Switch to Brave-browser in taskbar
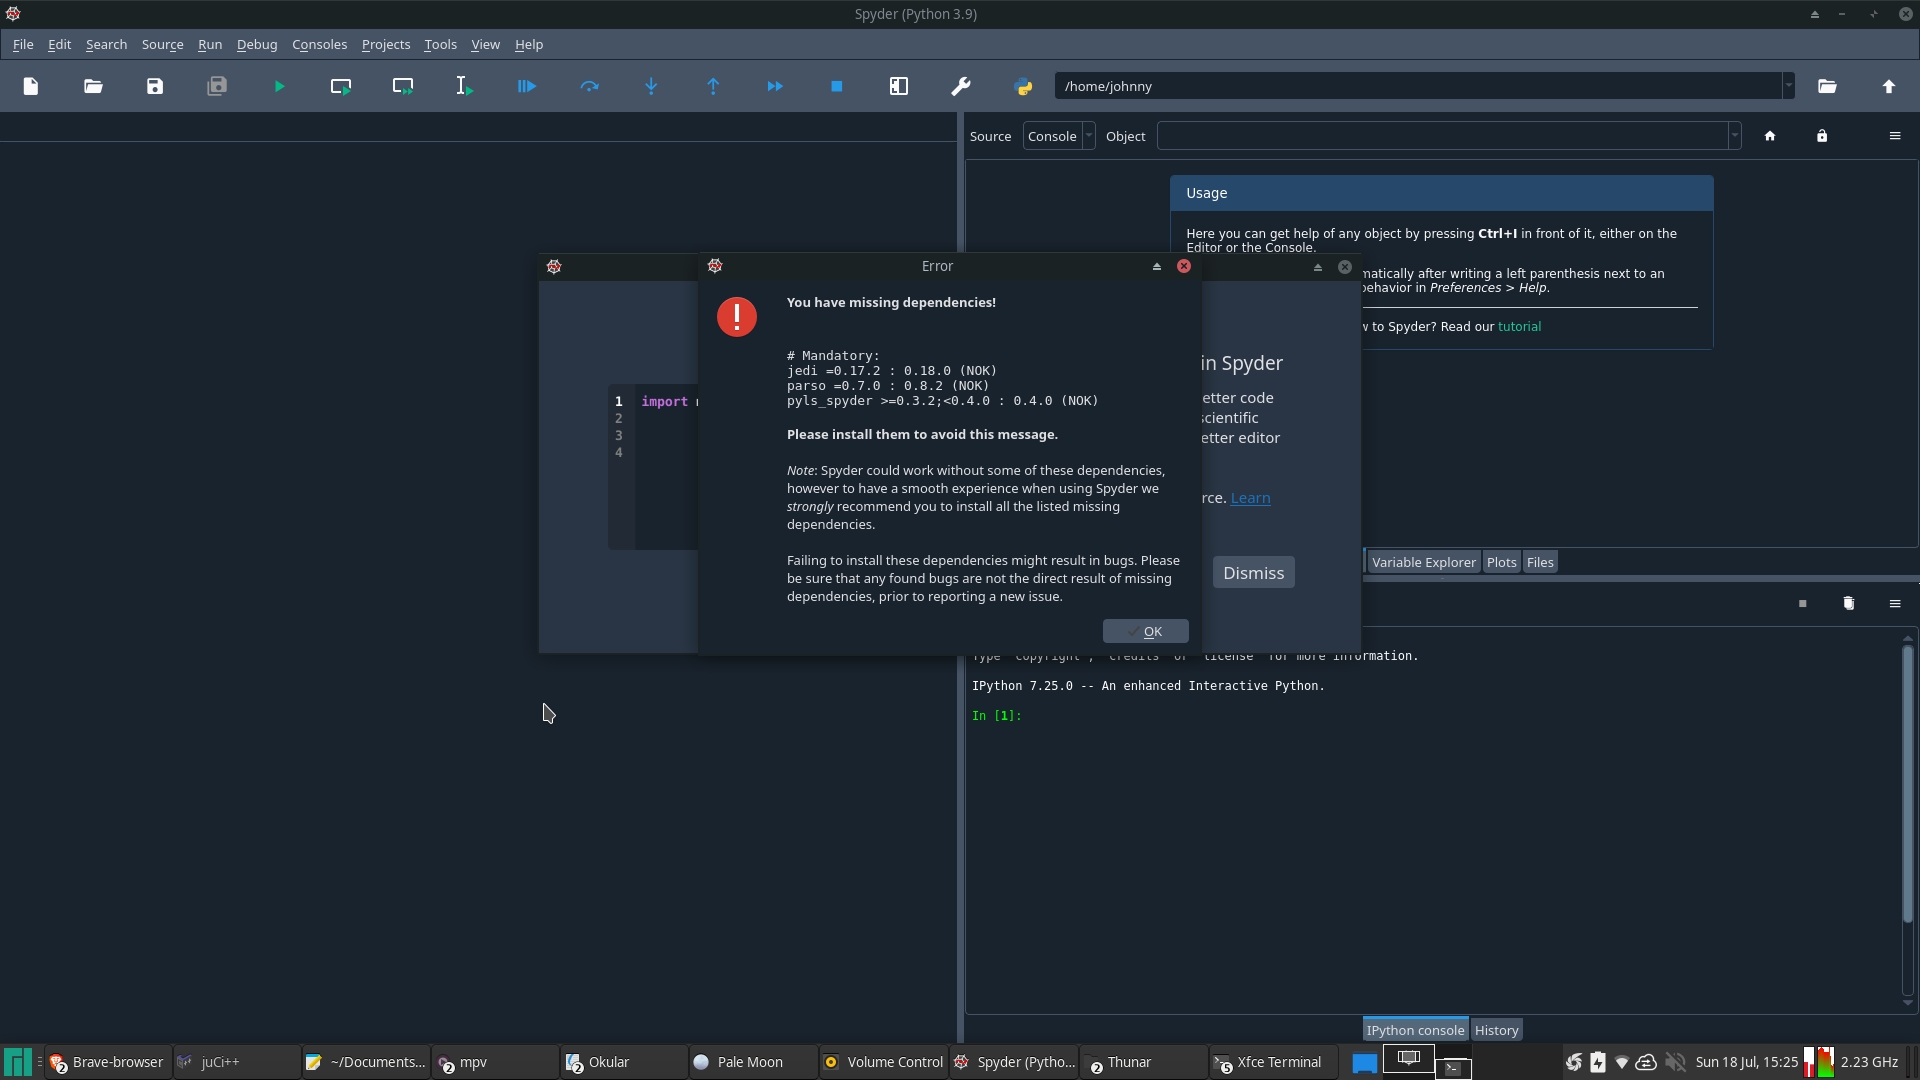1920x1080 pixels. coord(107,1062)
